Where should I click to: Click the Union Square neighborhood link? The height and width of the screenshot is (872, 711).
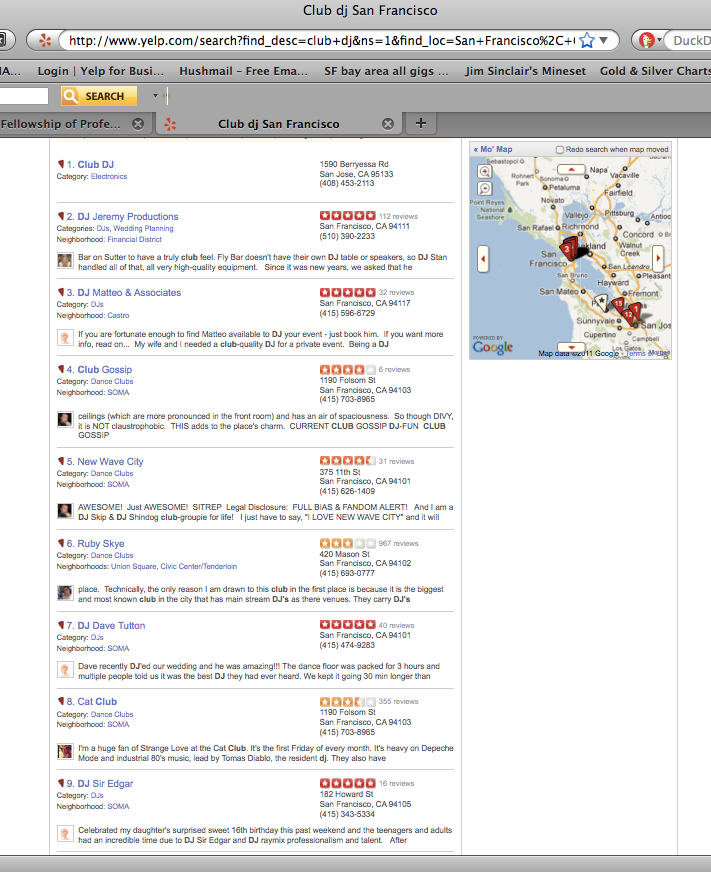(x=134, y=567)
